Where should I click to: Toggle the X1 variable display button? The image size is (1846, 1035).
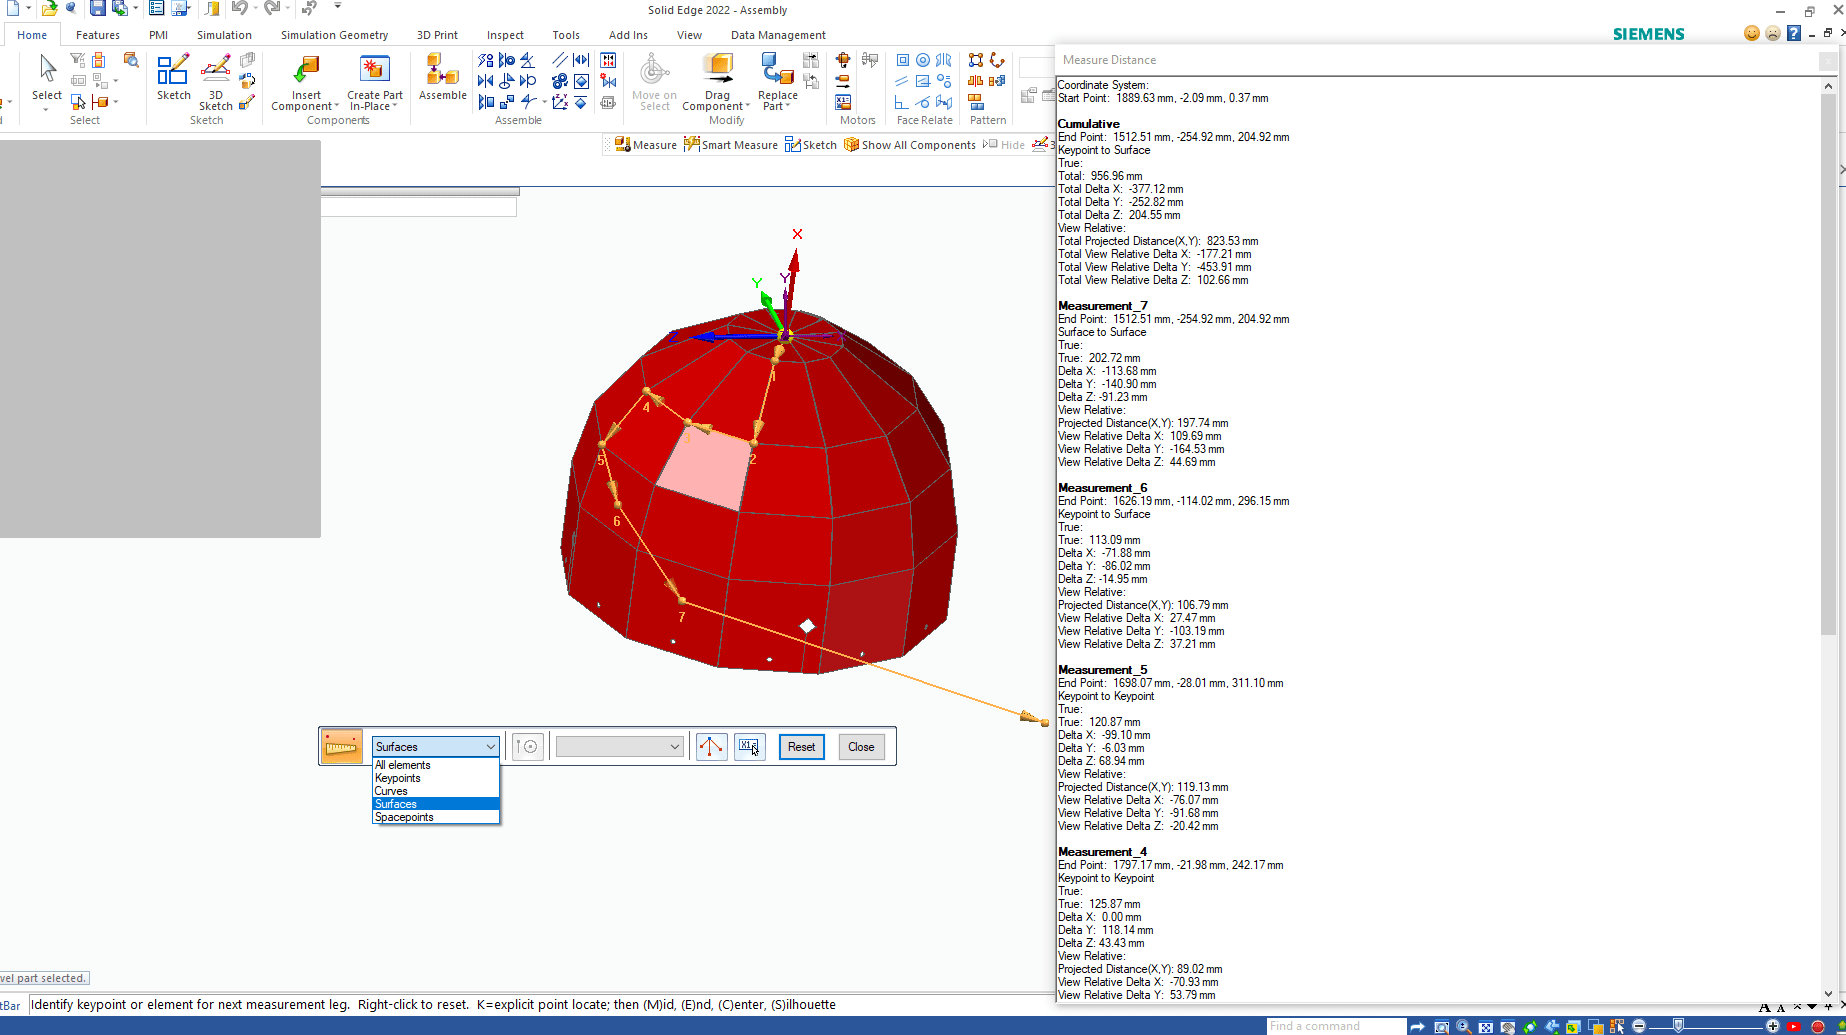[750, 747]
